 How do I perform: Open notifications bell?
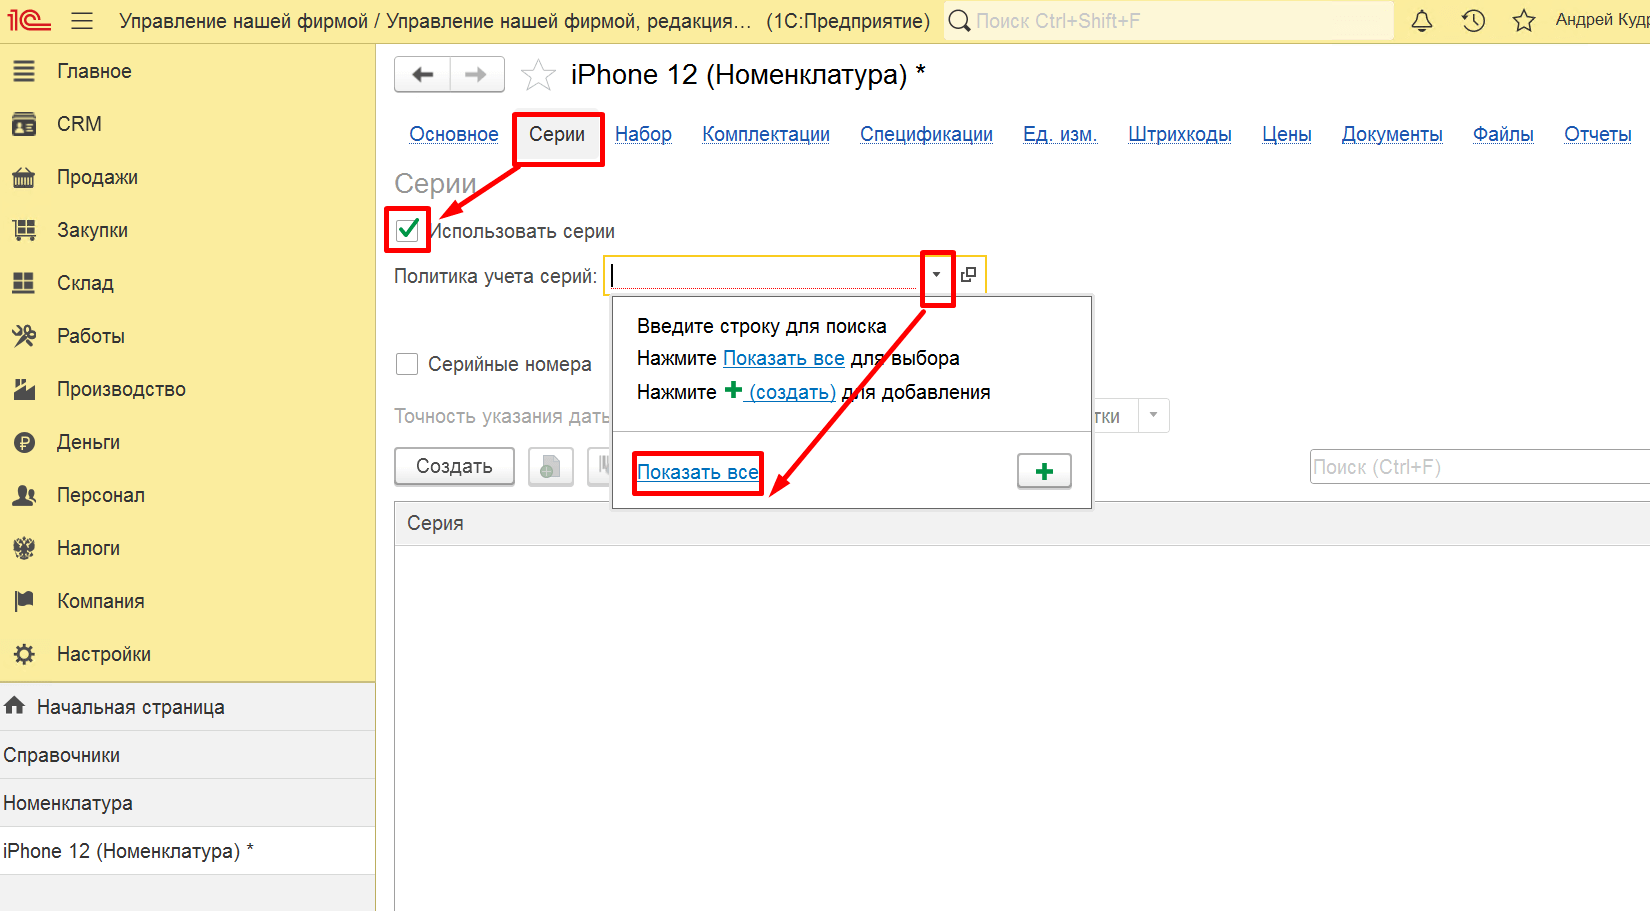1422,20
